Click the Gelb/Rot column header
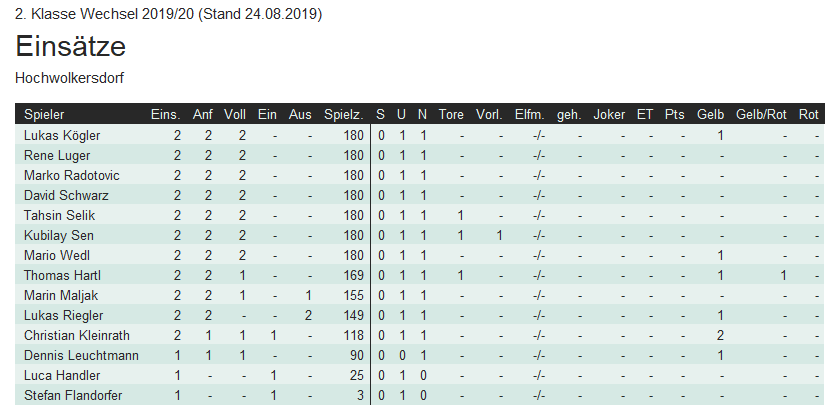The width and height of the screenshot is (839, 412). coord(761,115)
